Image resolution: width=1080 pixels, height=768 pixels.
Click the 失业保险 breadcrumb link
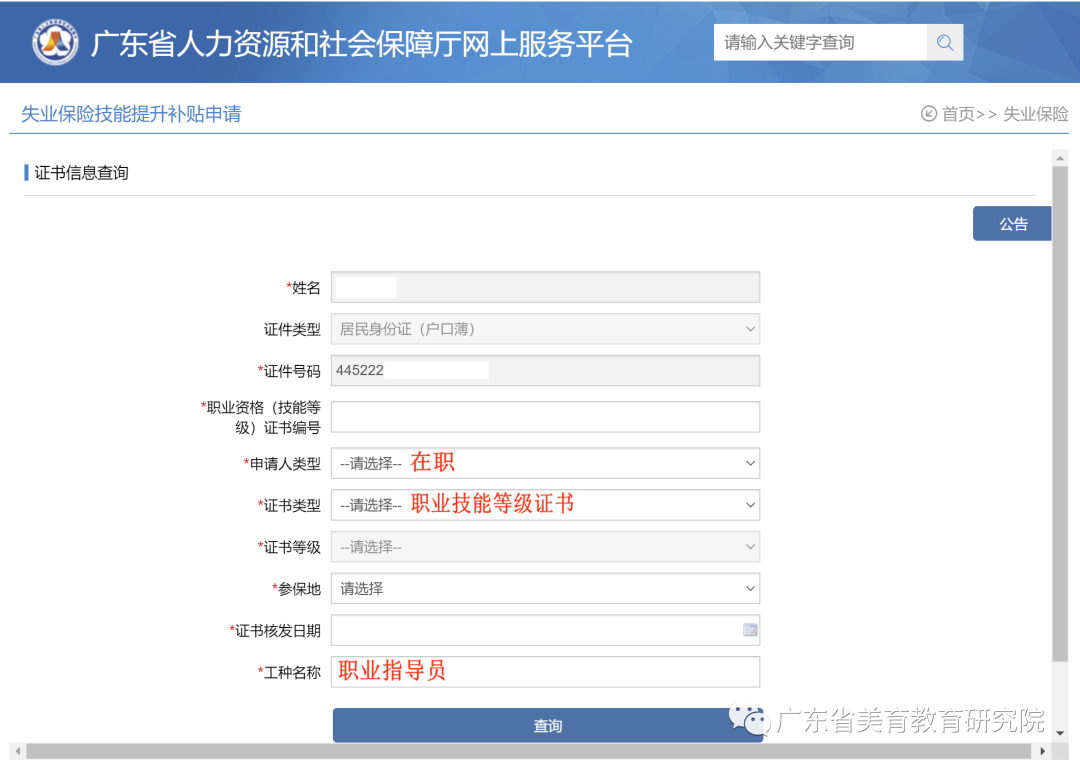click(1035, 114)
